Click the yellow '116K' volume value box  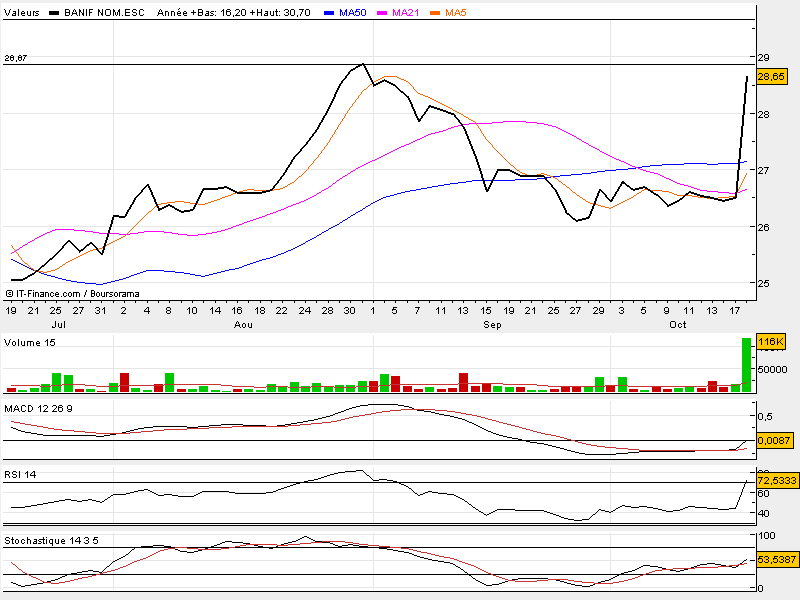771,342
